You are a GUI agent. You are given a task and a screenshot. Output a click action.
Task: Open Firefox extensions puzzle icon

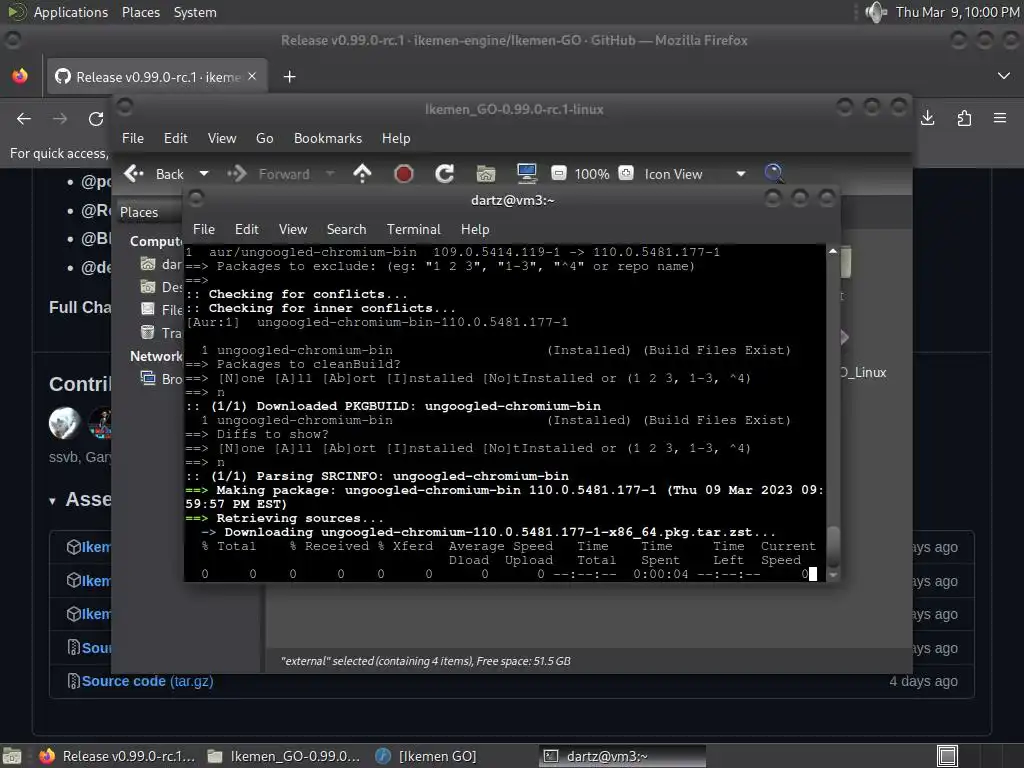click(x=964, y=118)
